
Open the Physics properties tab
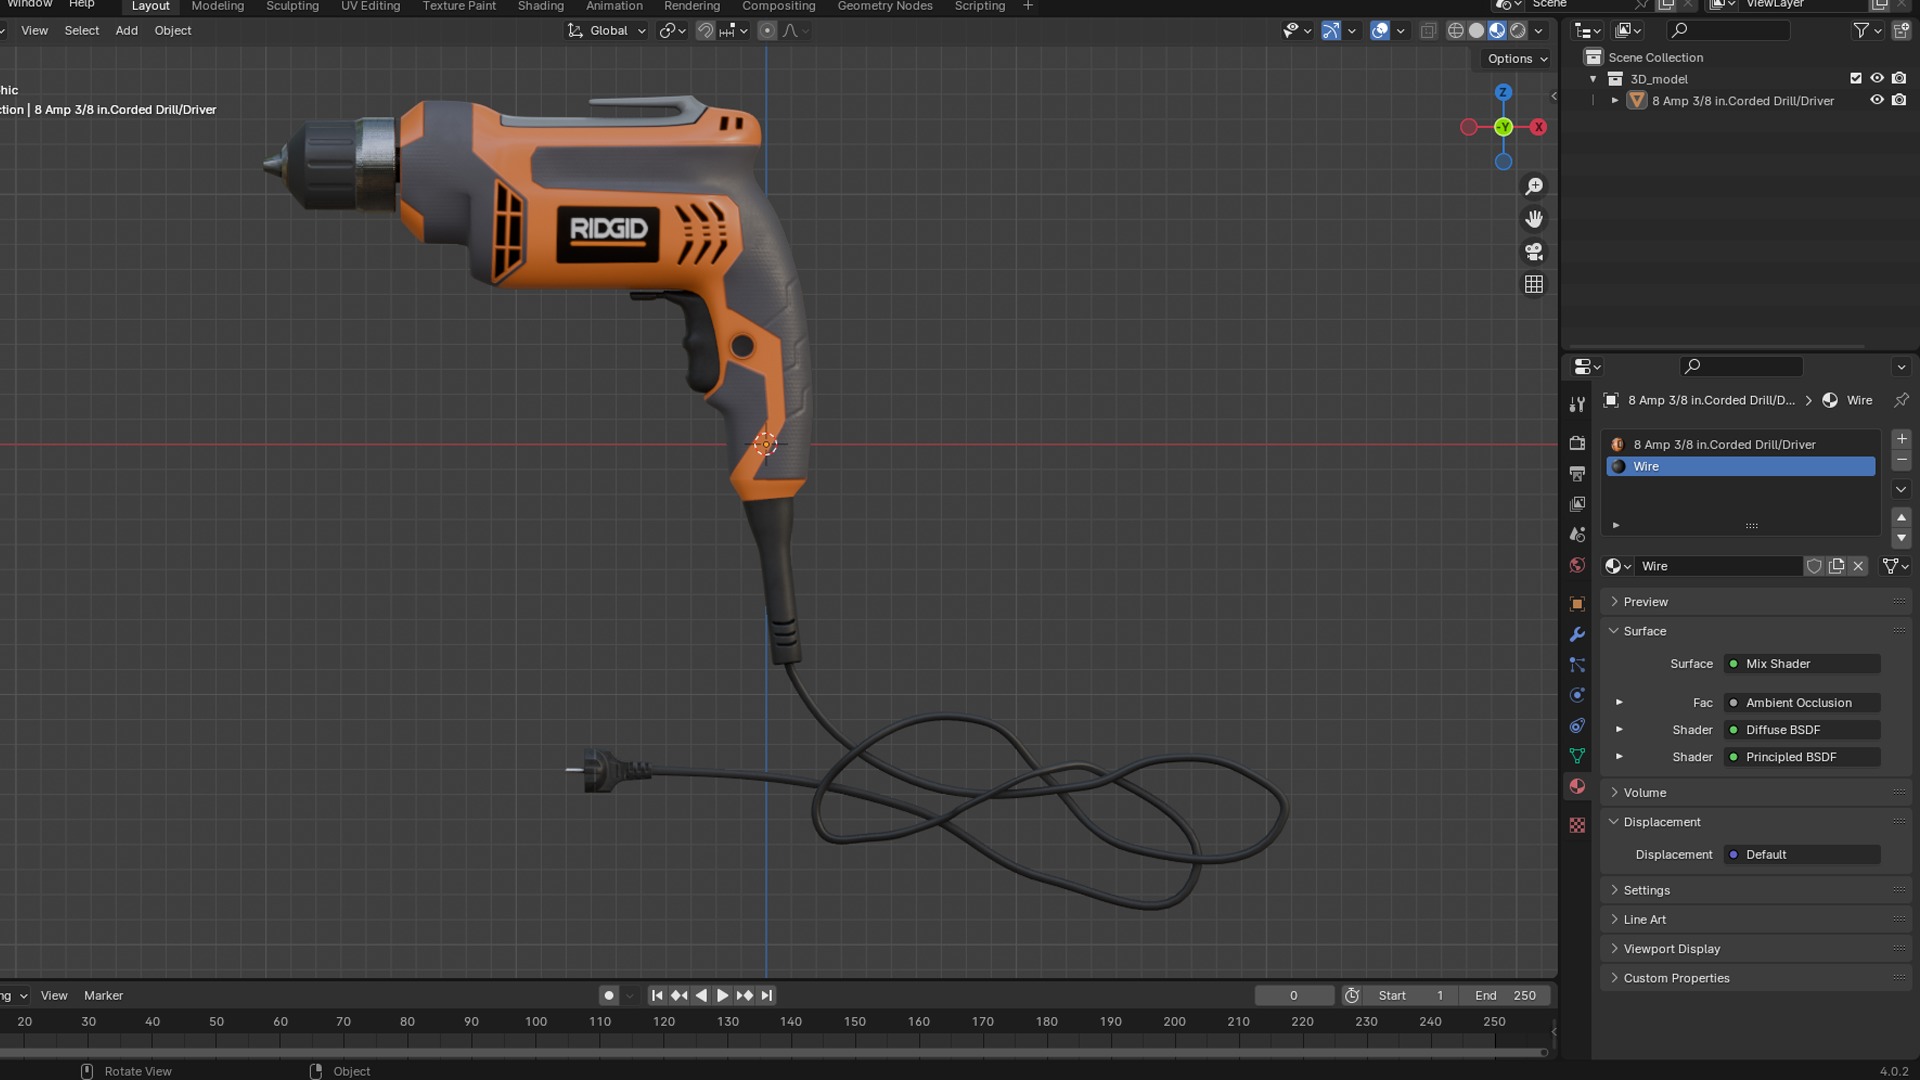tap(1577, 695)
